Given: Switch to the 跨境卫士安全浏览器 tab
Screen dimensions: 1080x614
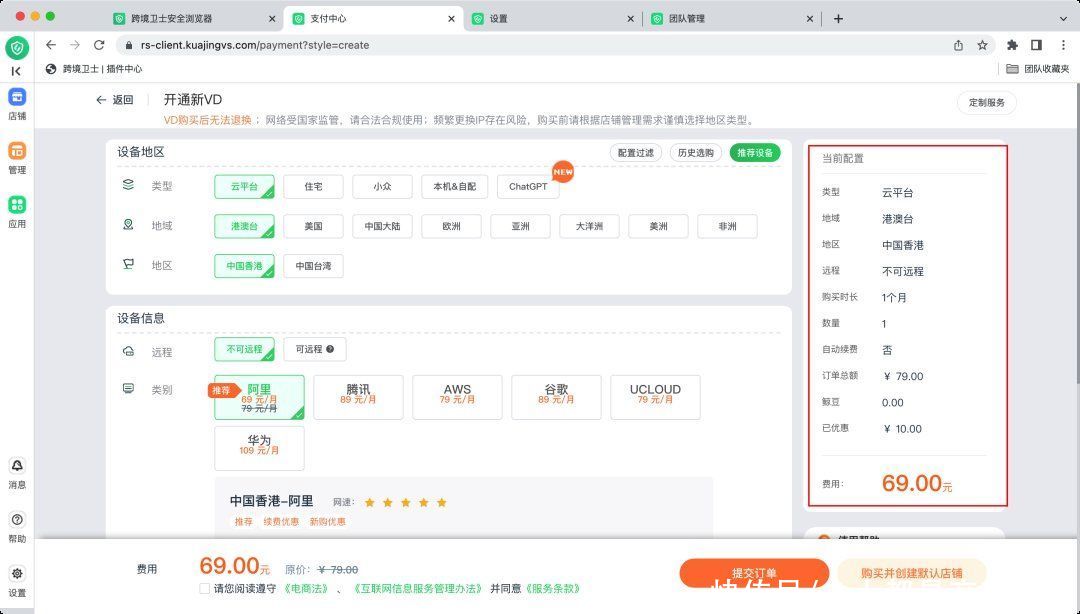Looking at the screenshot, I should [194, 19].
